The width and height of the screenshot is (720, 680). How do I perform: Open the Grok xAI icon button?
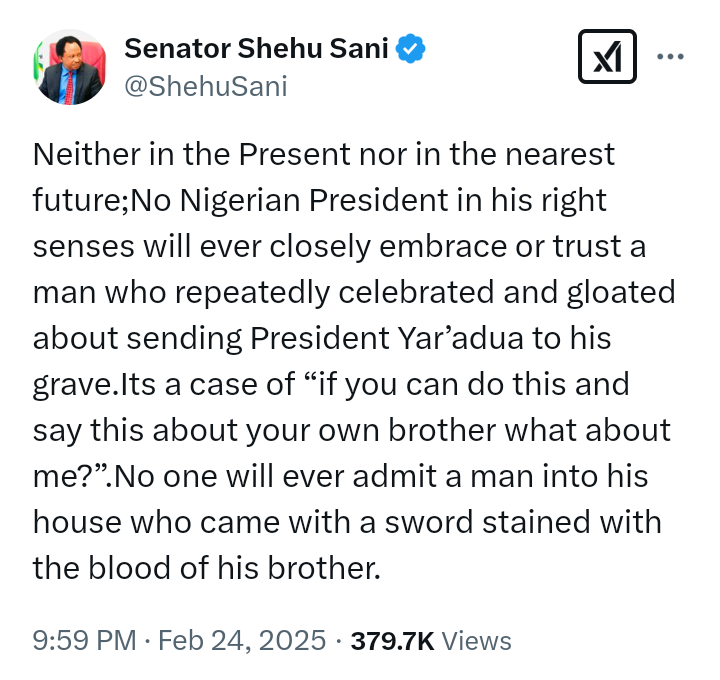point(607,56)
